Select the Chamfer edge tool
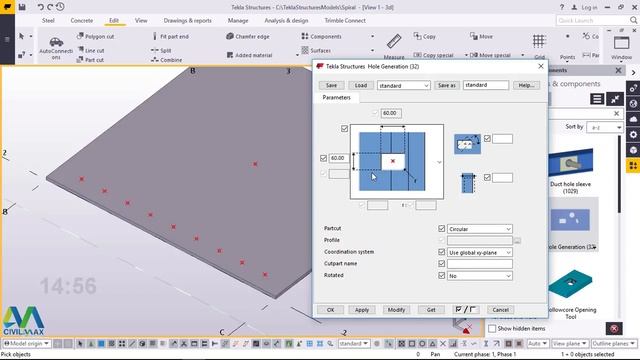The height and width of the screenshot is (360, 640). (x=248, y=36)
